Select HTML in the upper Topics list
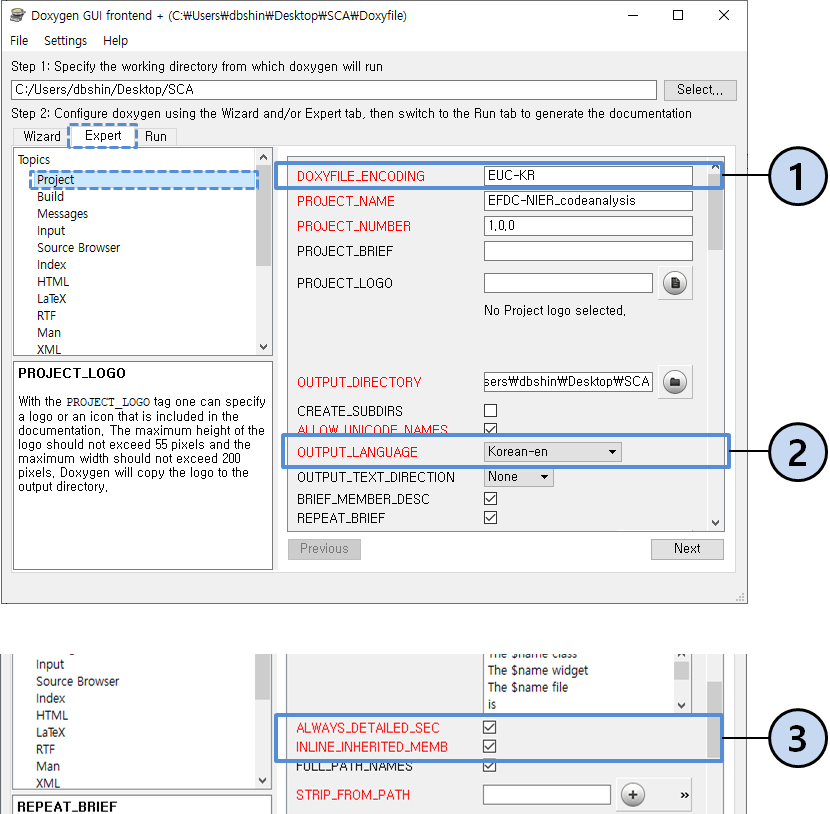 pos(53,282)
